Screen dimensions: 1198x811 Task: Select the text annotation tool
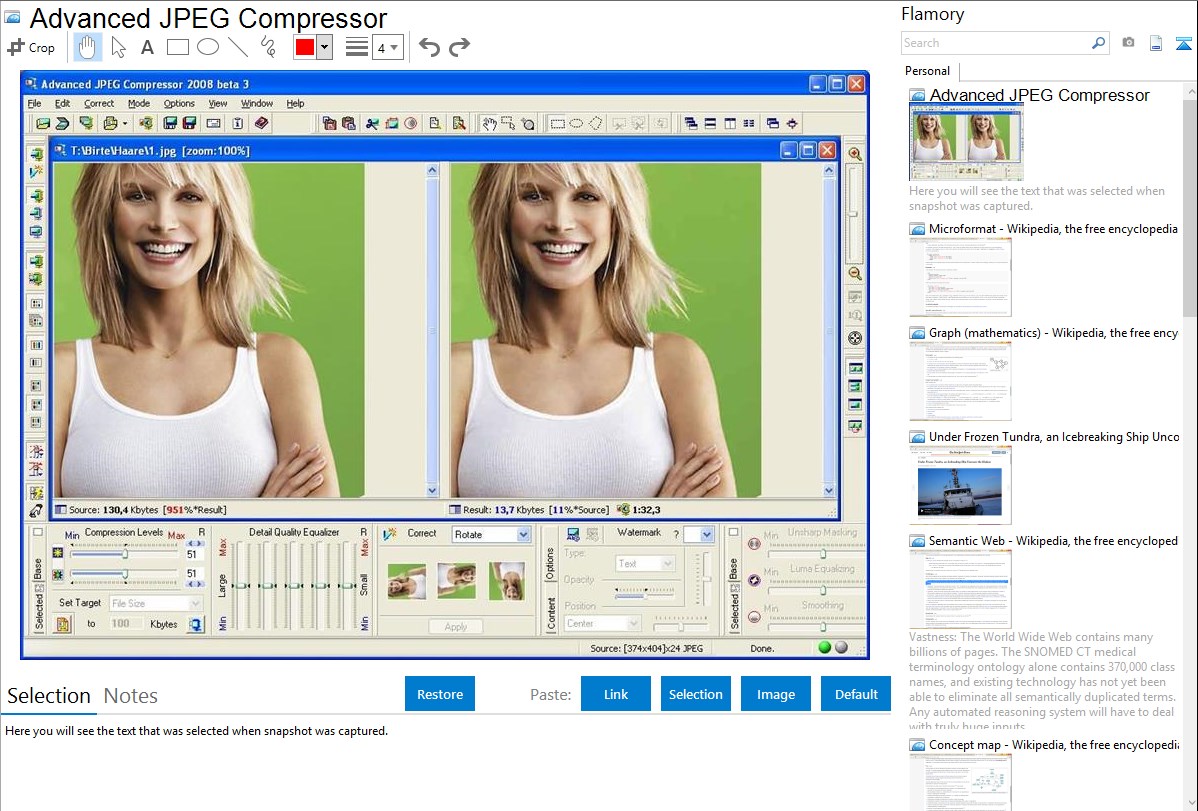pos(147,47)
